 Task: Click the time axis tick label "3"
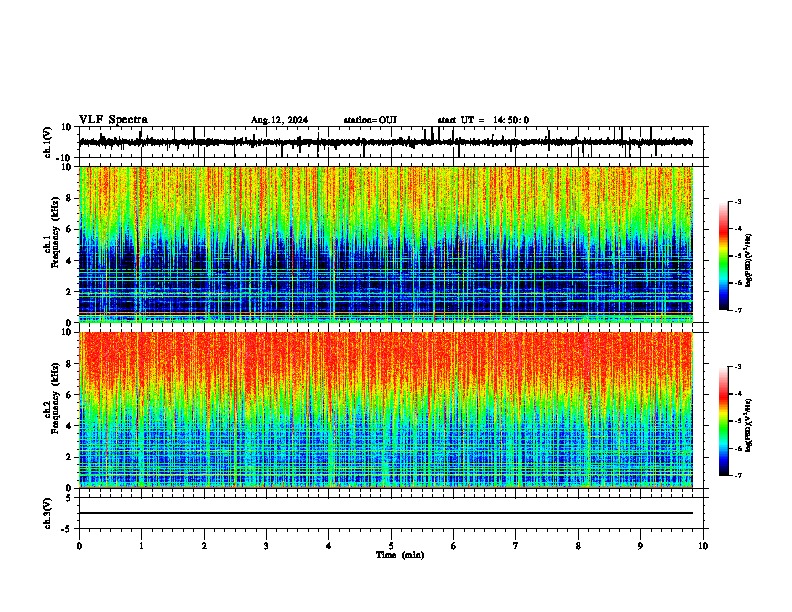[x=266, y=546]
